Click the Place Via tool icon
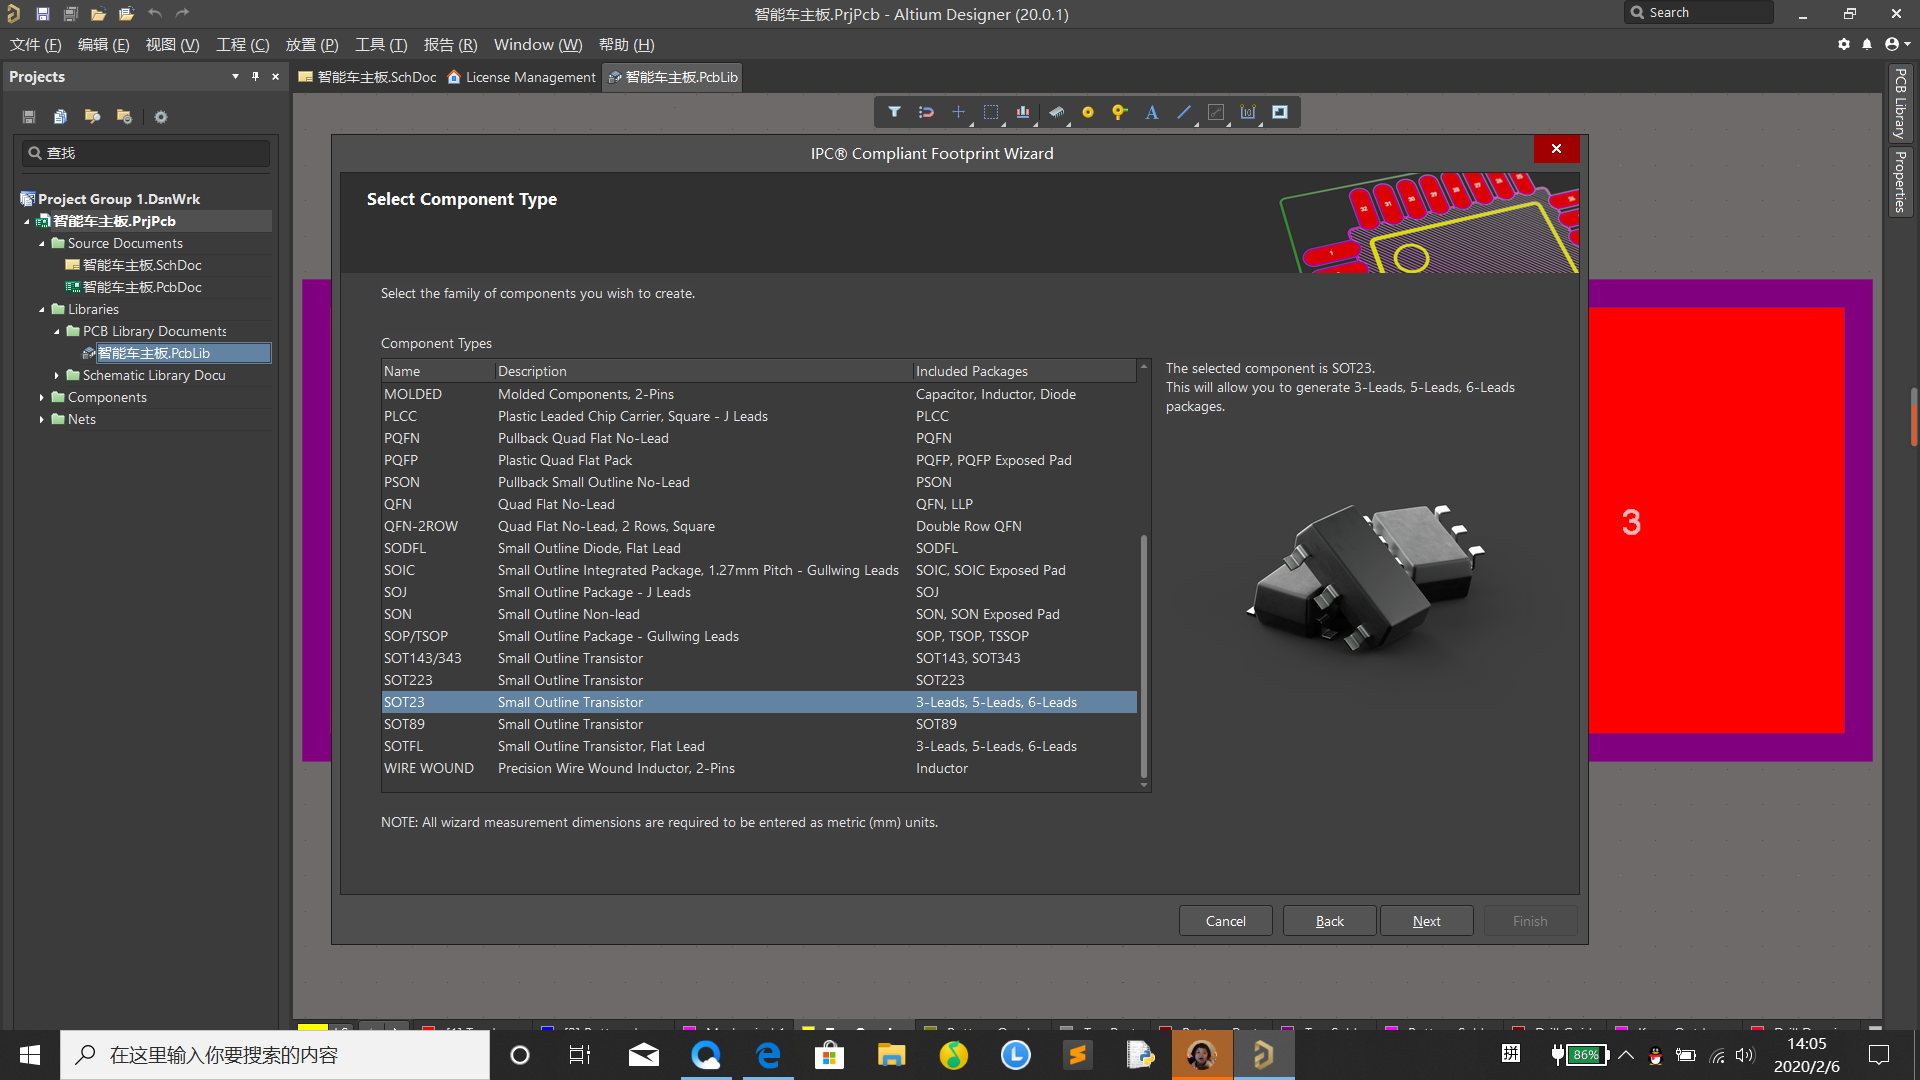 tap(1119, 112)
